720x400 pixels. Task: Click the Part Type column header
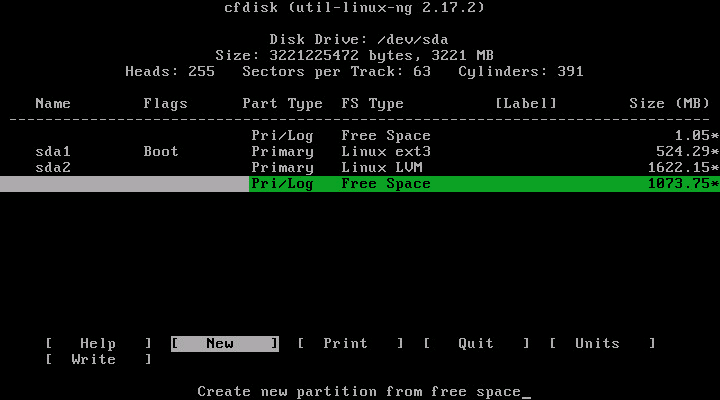pyautogui.click(x=282, y=103)
